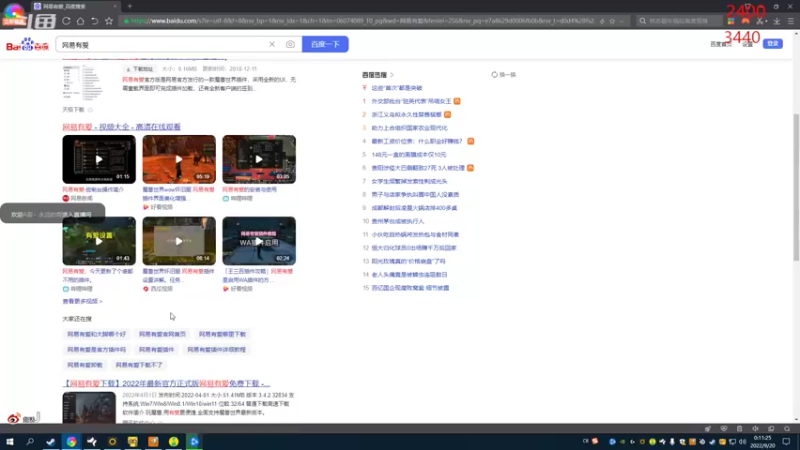Open the colorful browser icon in taskbar
The image size is (800, 450).
71,441
